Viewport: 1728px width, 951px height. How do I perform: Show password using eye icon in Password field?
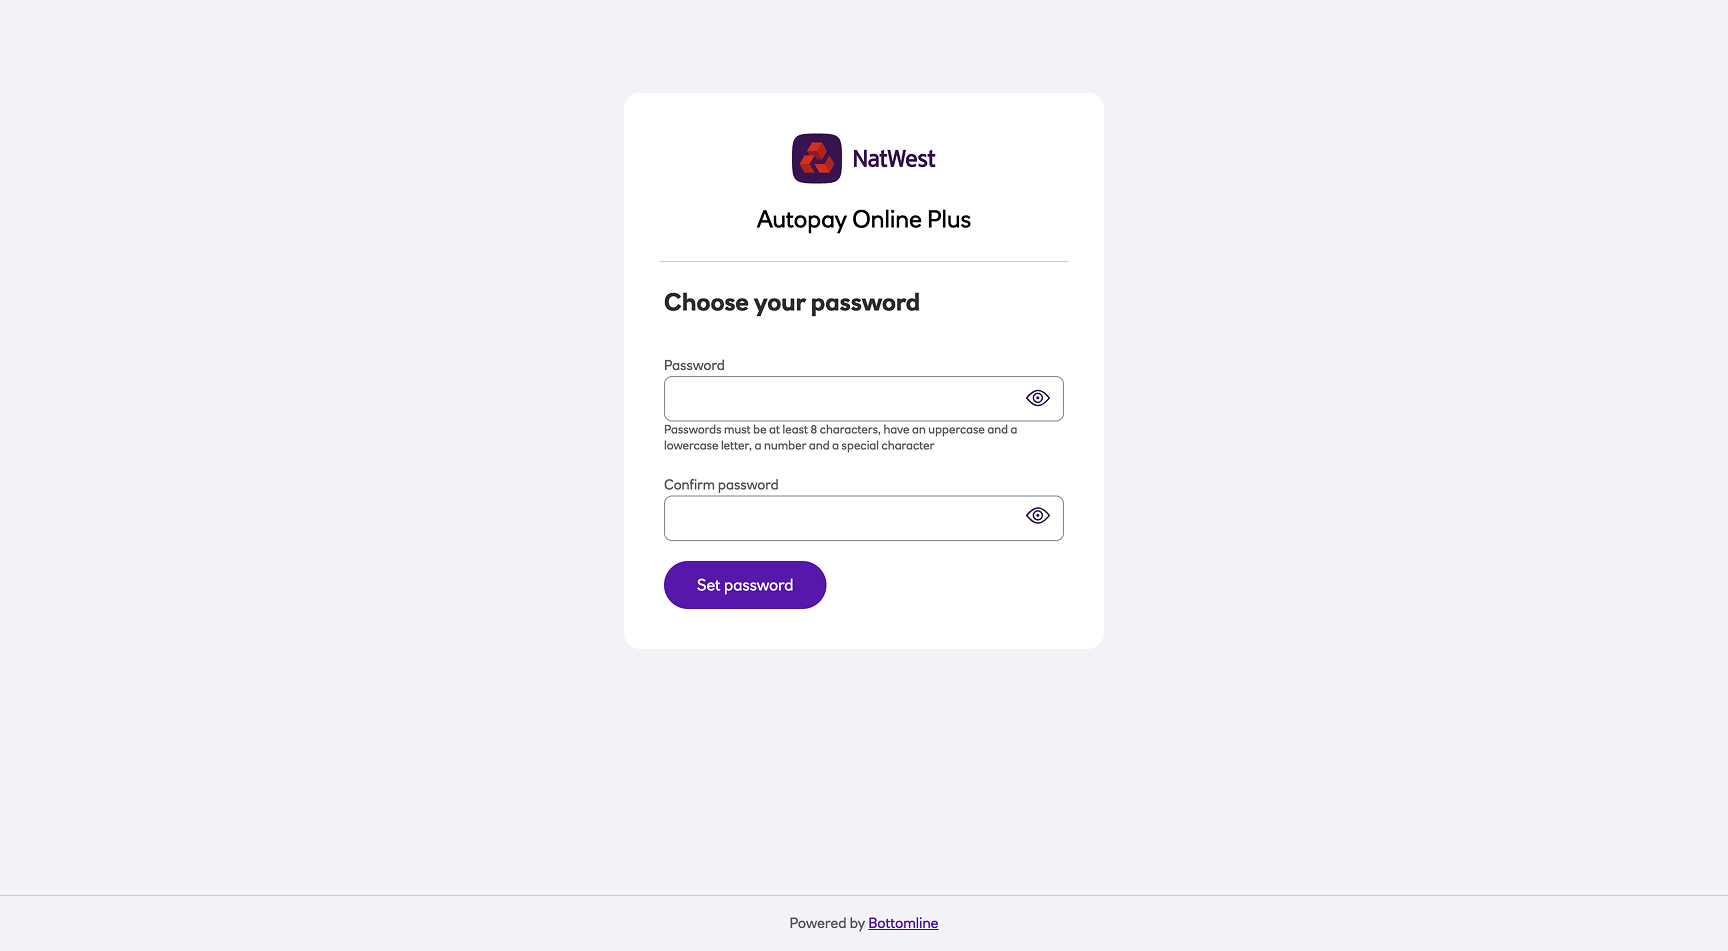(1038, 398)
